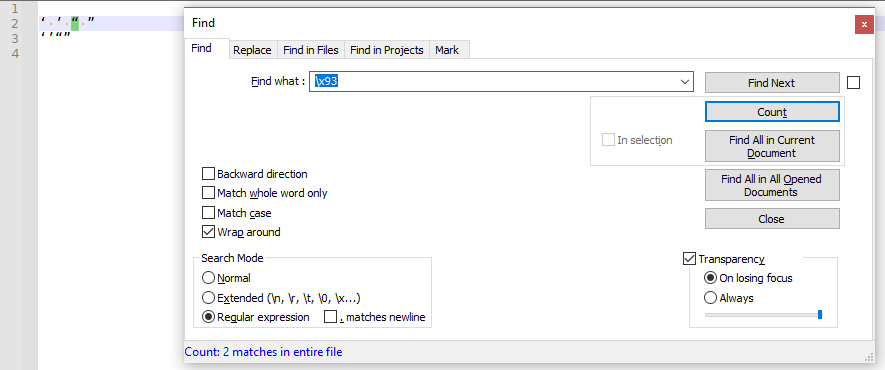Check Match whole word only
The width and height of the screenshot is (885, 370).
coord(208,193)
